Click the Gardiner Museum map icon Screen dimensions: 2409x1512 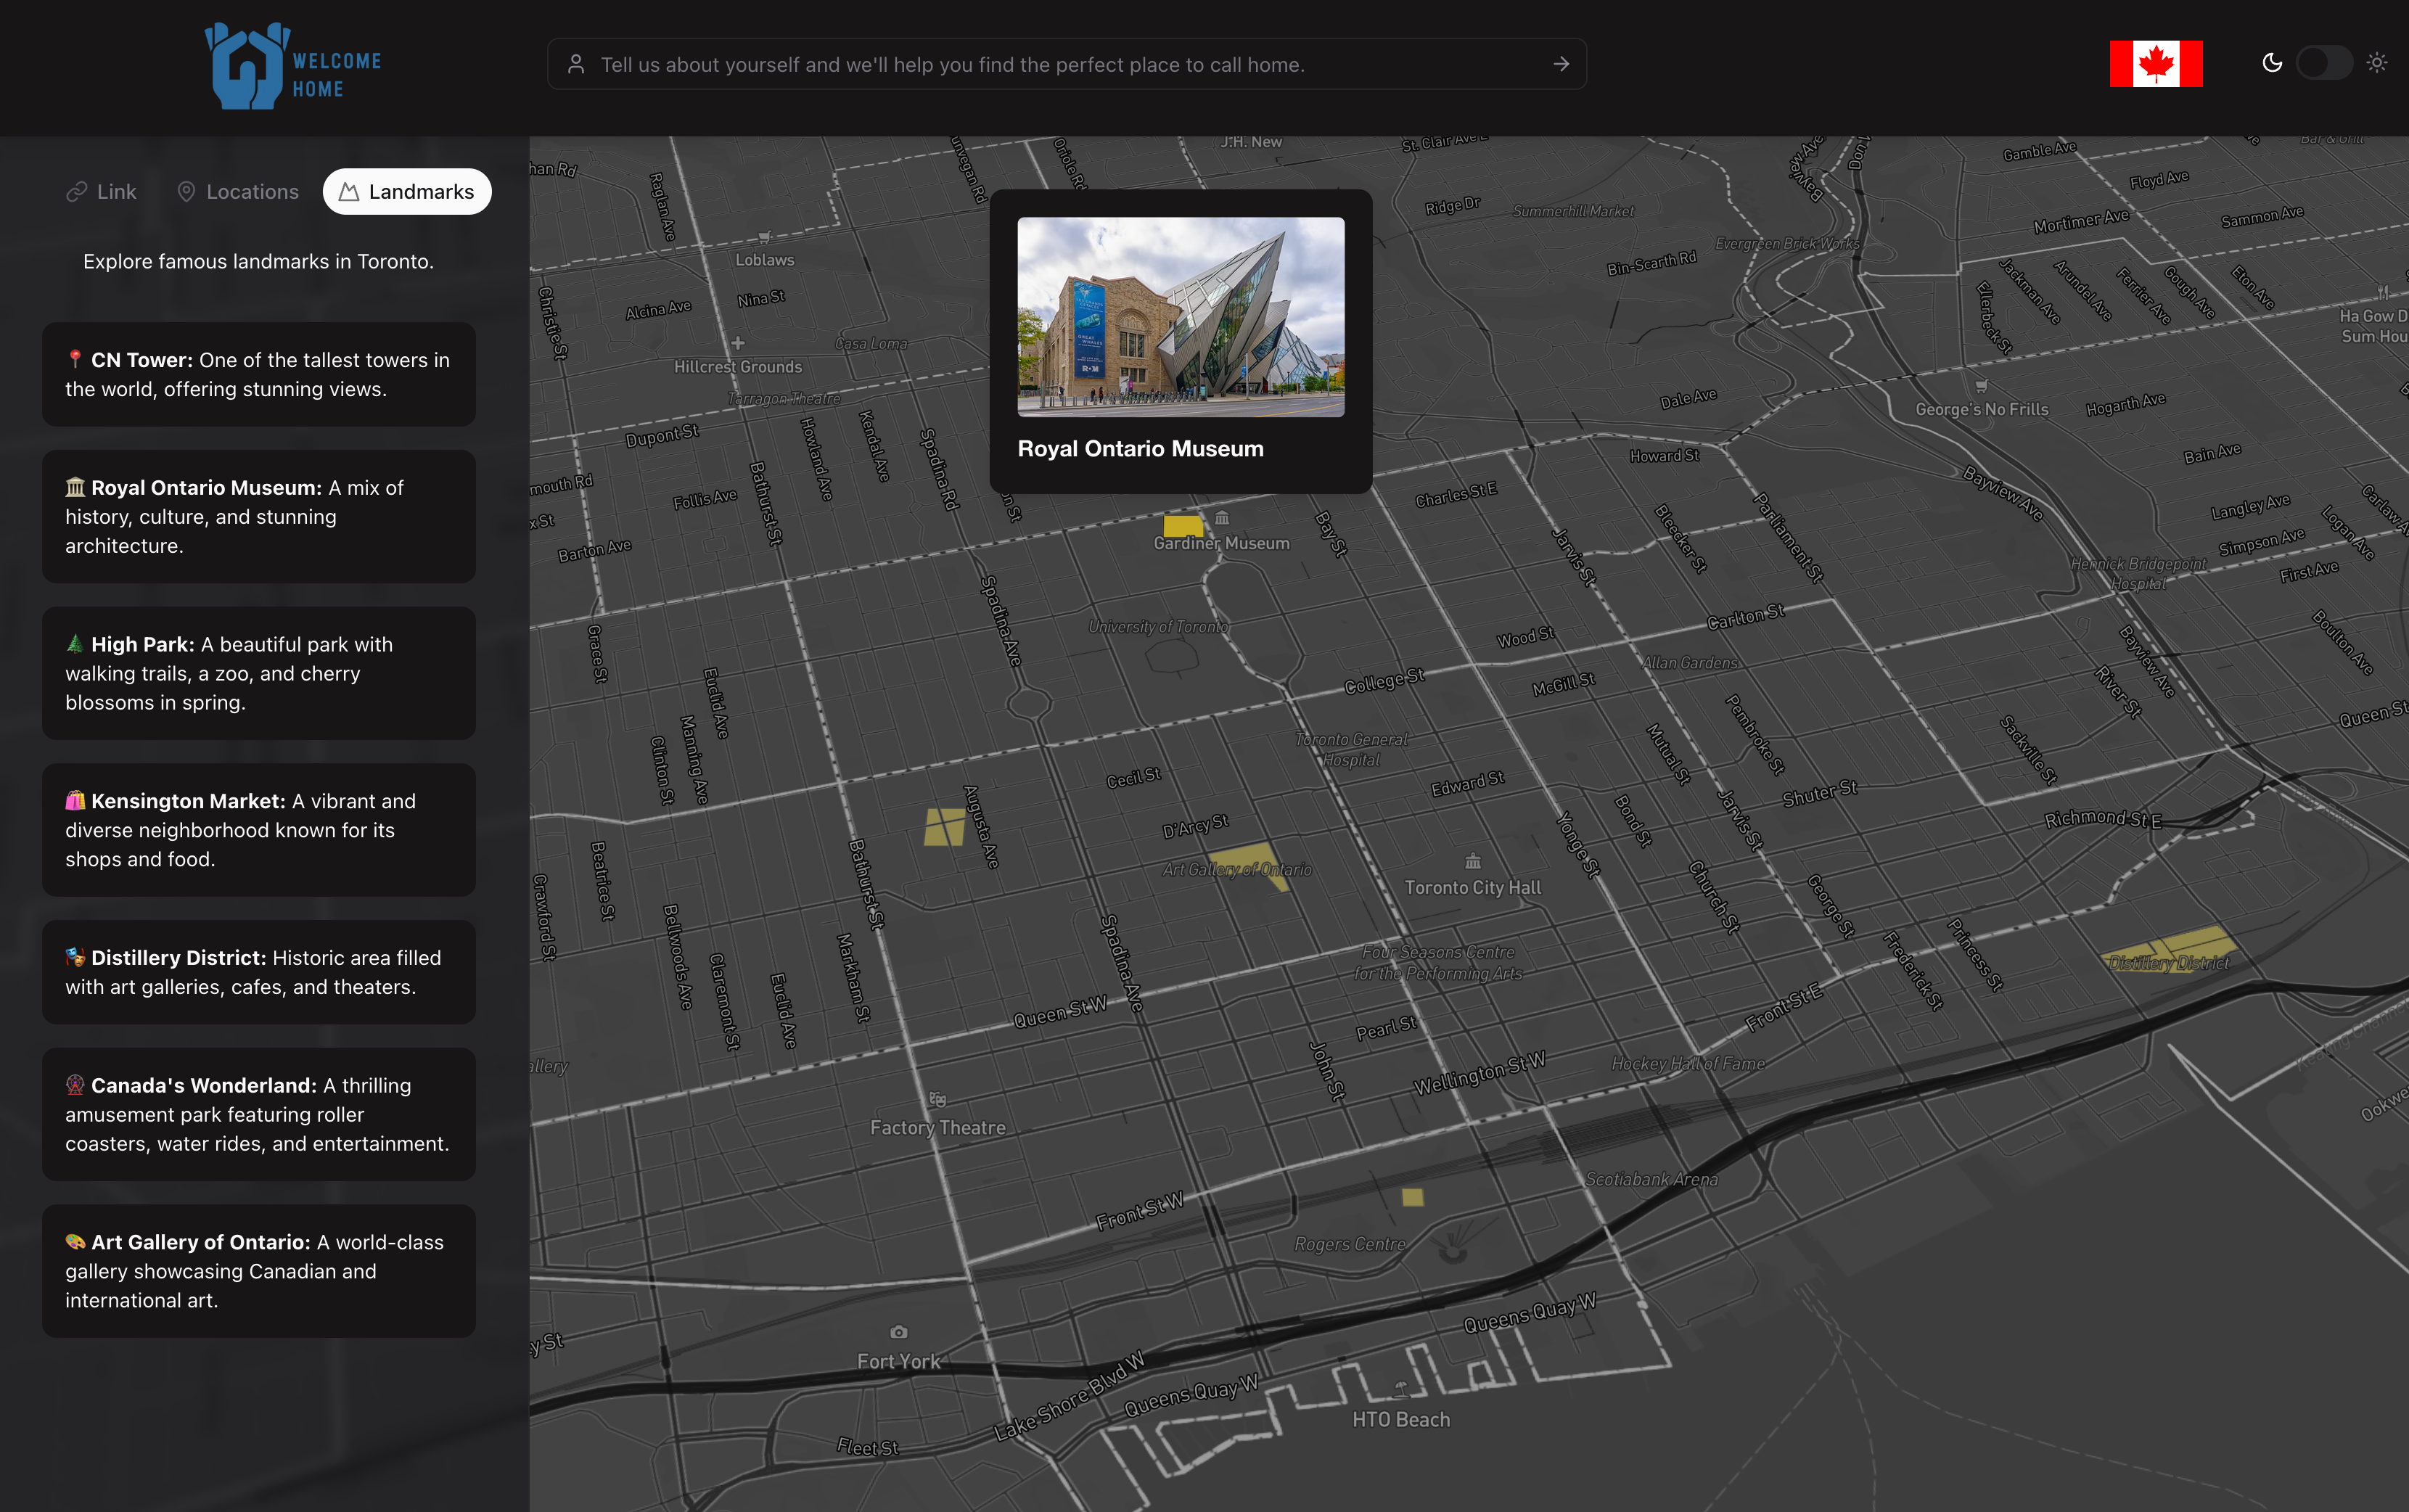pos(1222,518)
